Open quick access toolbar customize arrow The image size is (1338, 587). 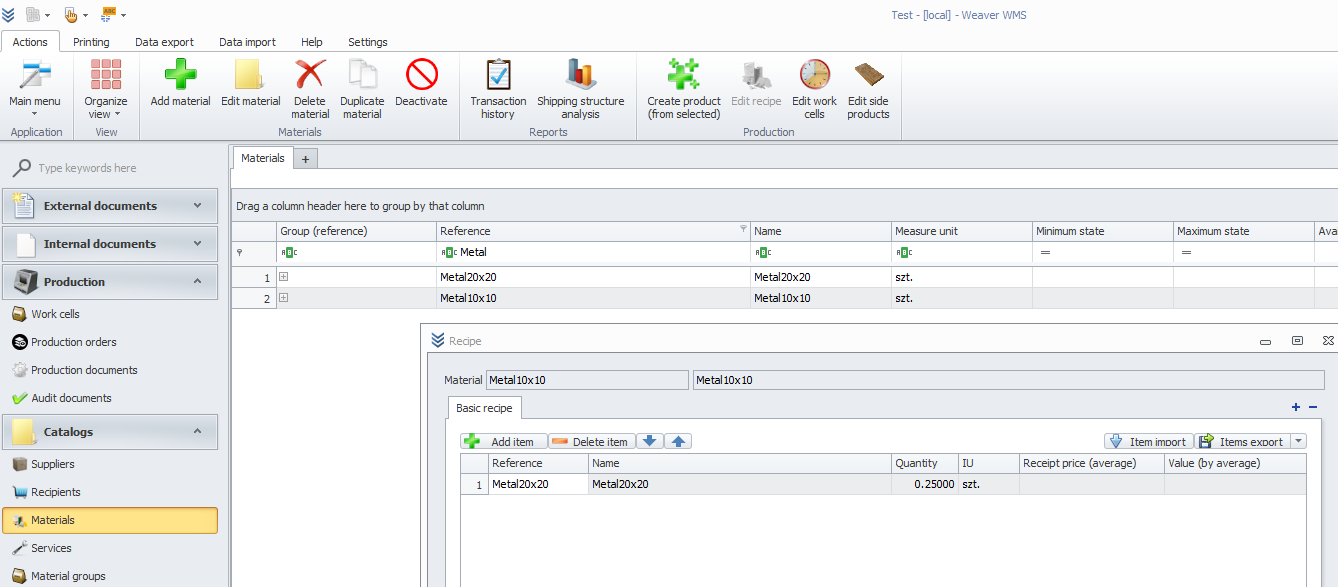[x=124, y=16]
